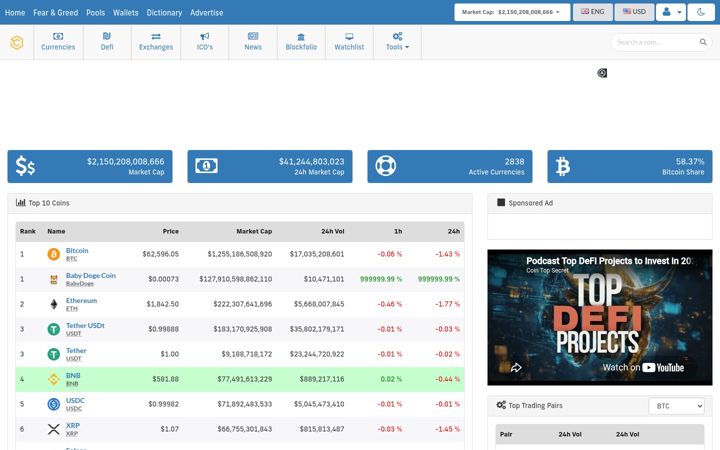
Task: Open the BNB coin link
Action: 73,375
